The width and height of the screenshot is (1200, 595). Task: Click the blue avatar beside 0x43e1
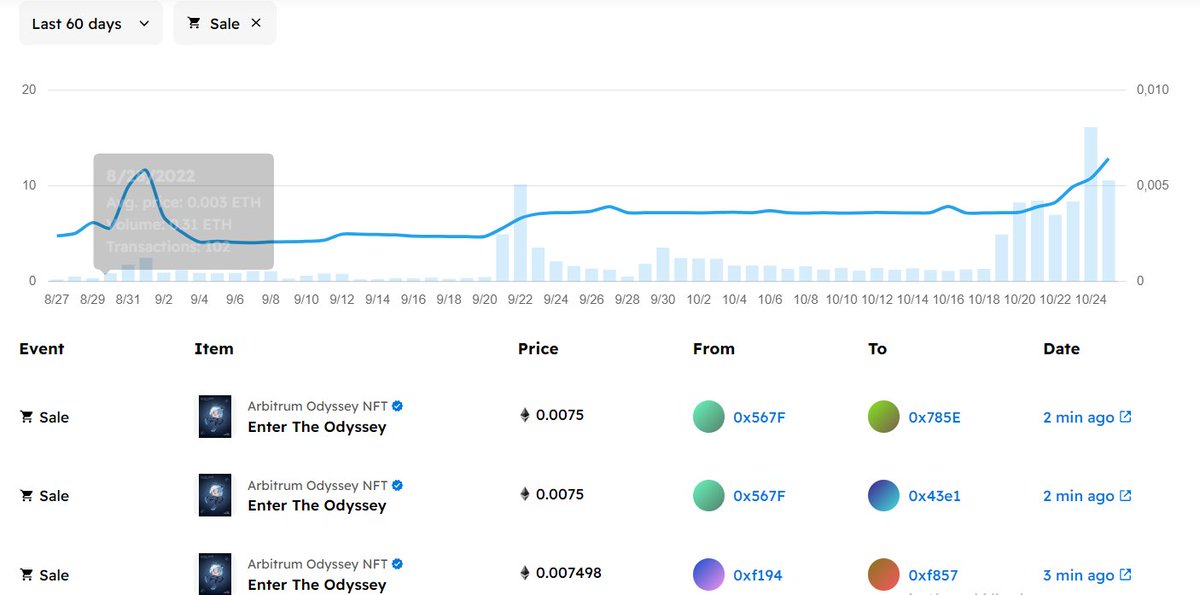coord(884,496)
